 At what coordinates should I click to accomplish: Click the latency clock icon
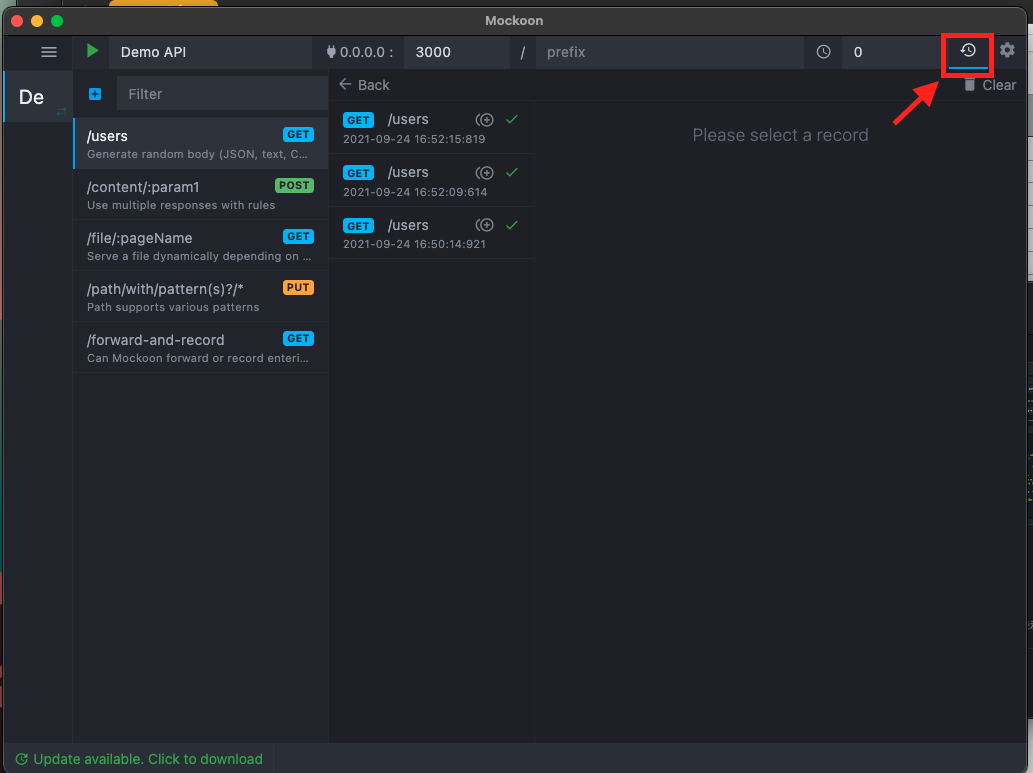pos(822,50)
